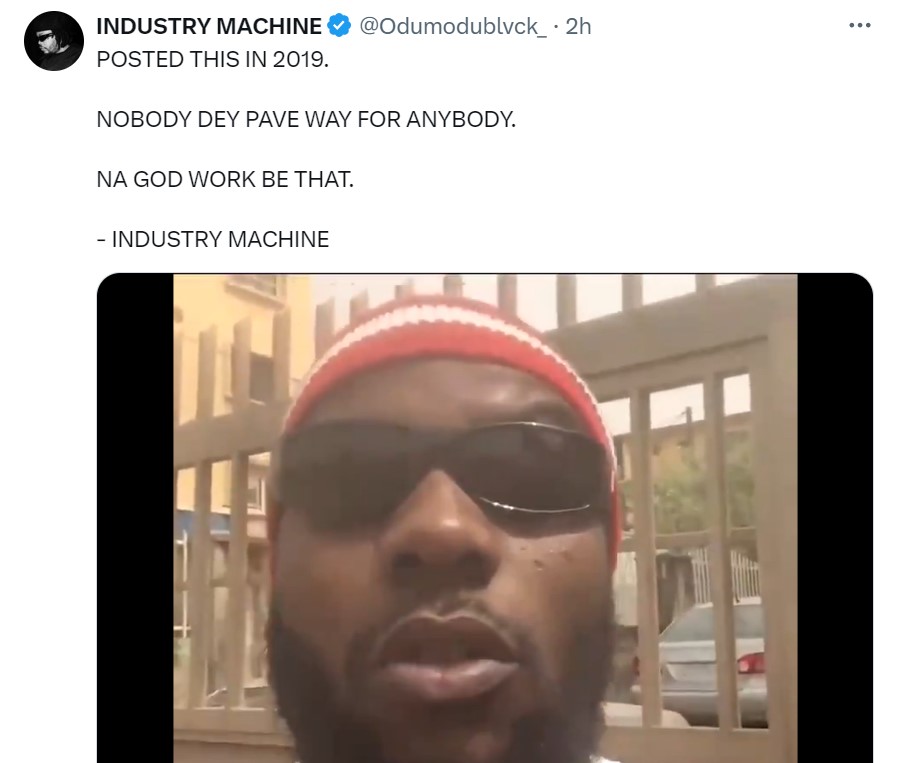Open the author's round profile avatar

point(54,41)
